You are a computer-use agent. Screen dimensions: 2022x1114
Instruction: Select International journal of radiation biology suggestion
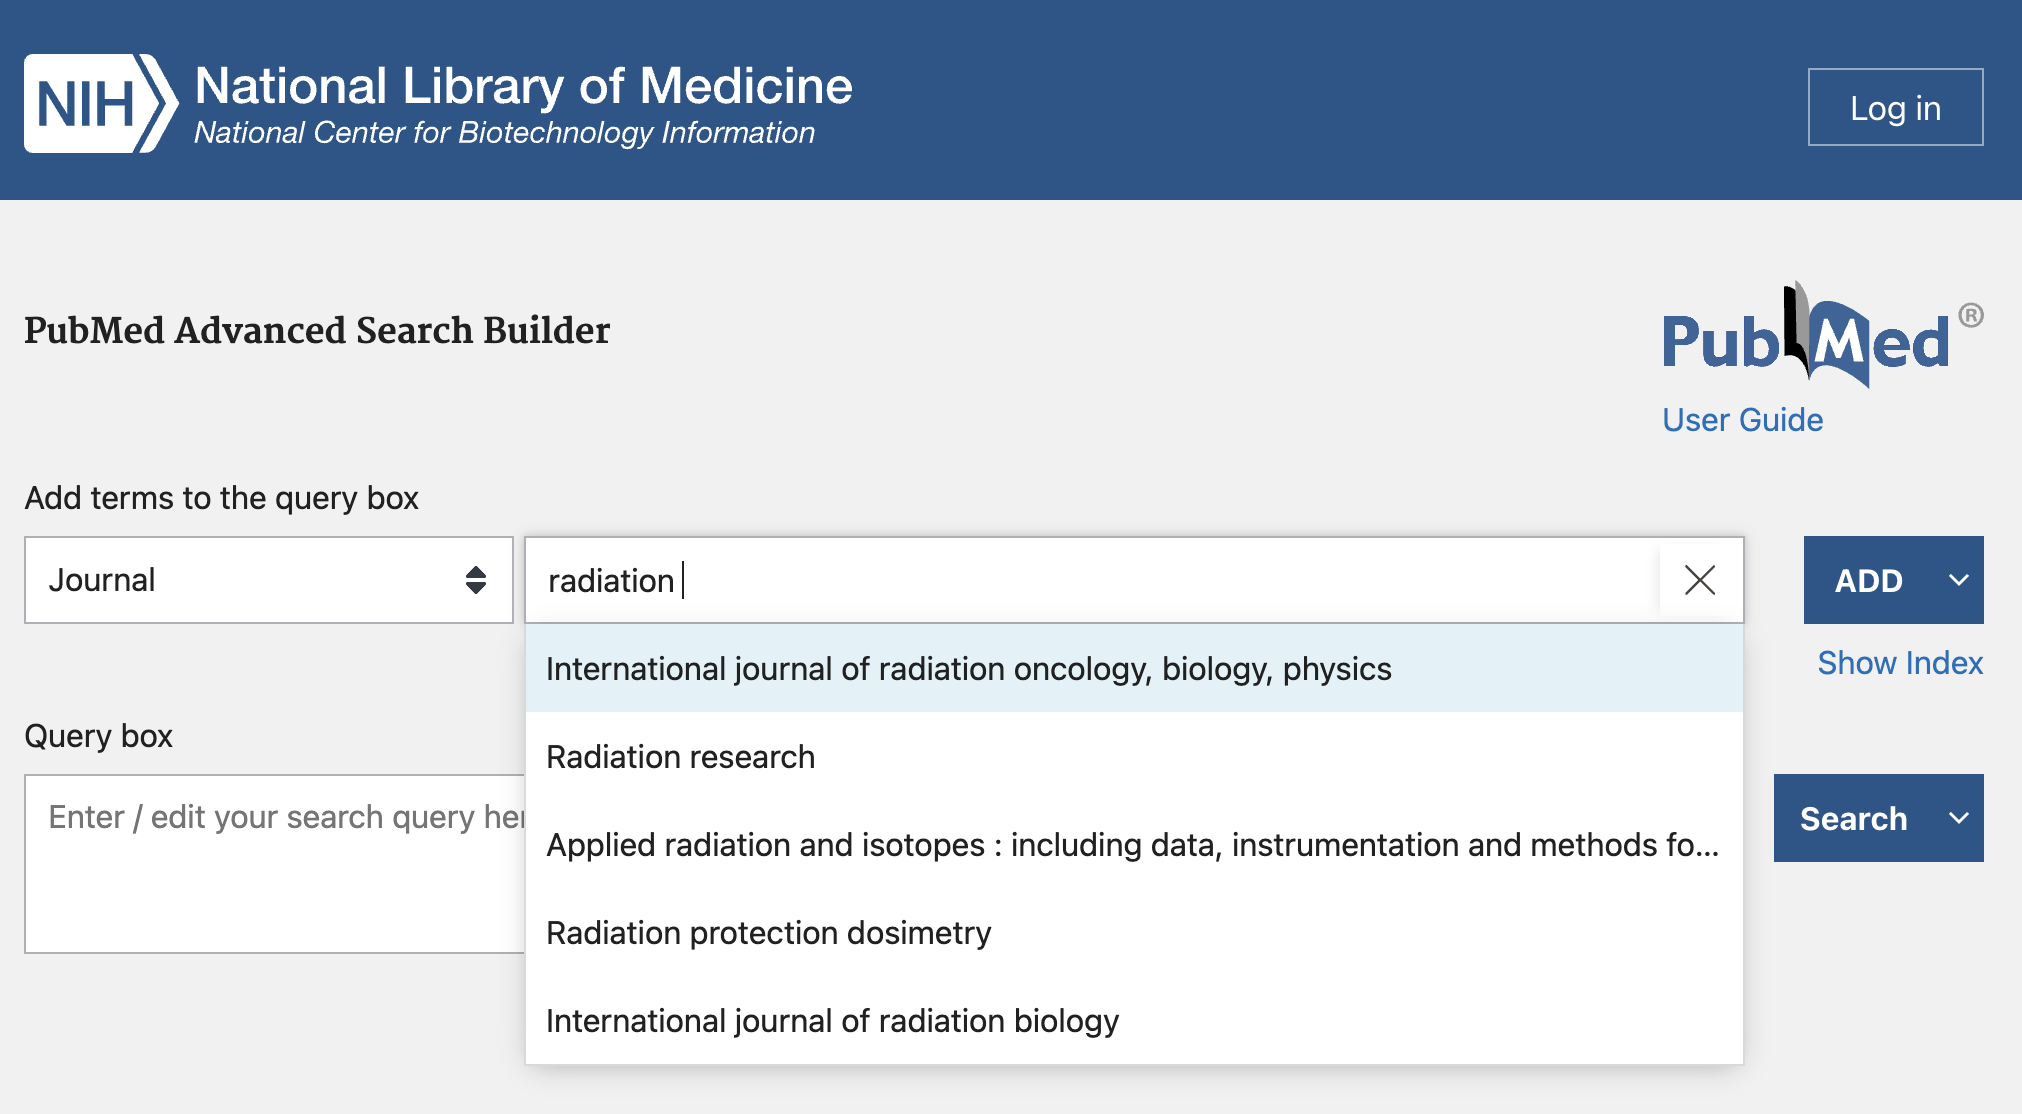1134,1020
